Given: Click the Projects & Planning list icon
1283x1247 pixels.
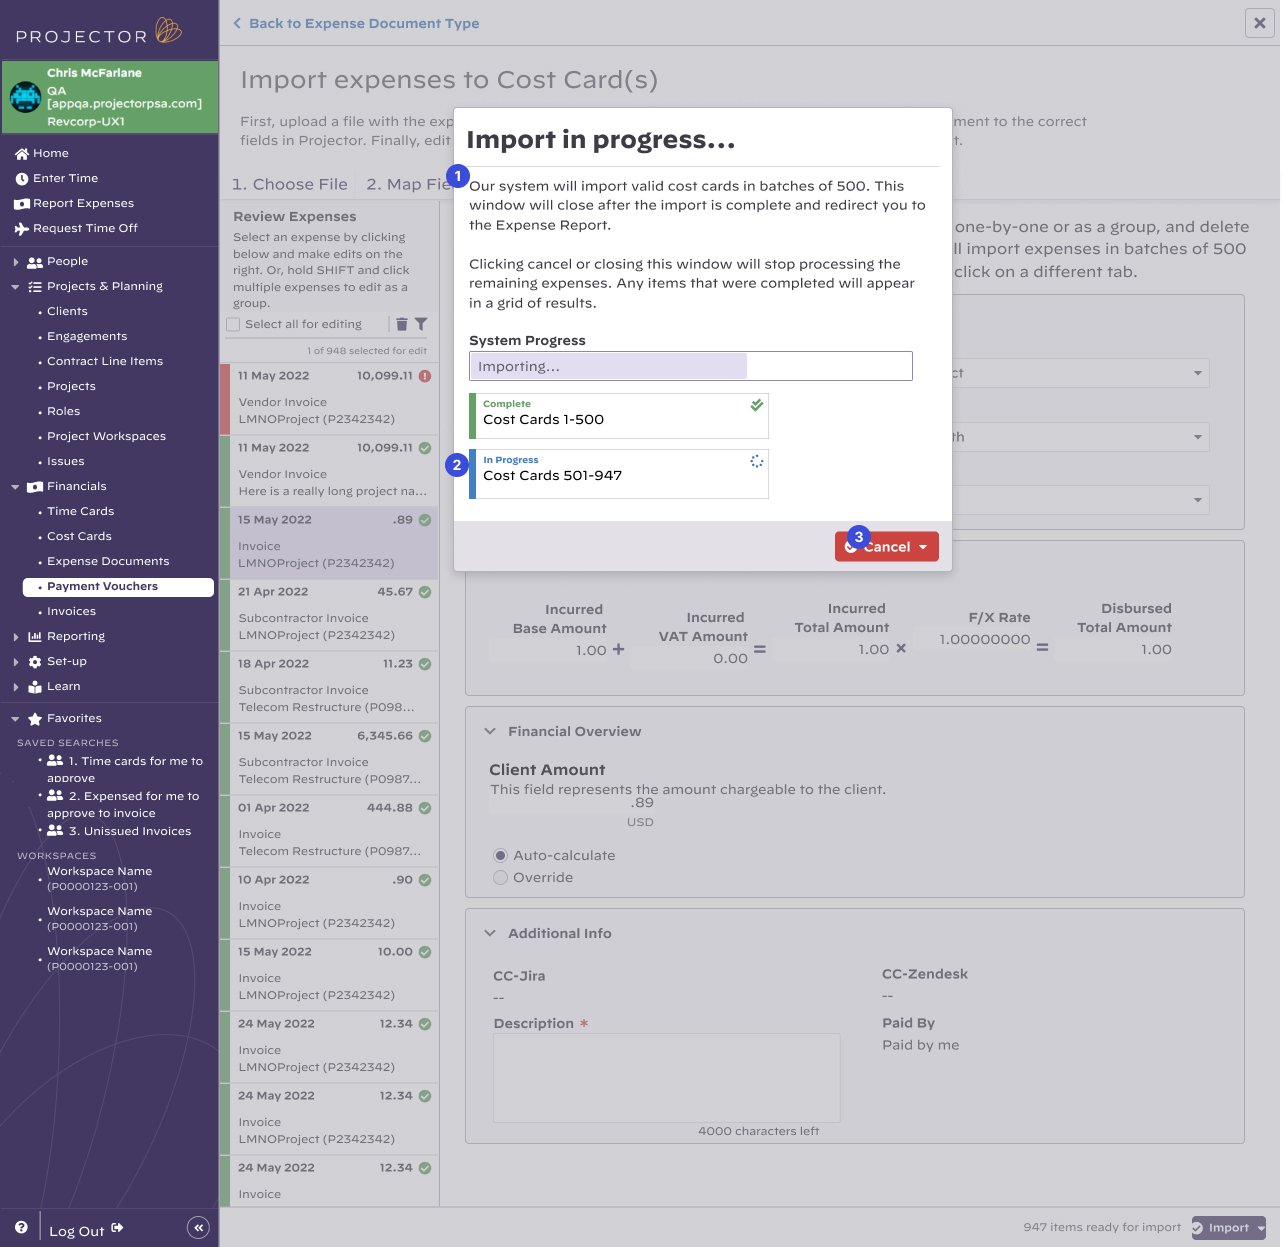Looking at the screenshot, I should click(35, 287).
